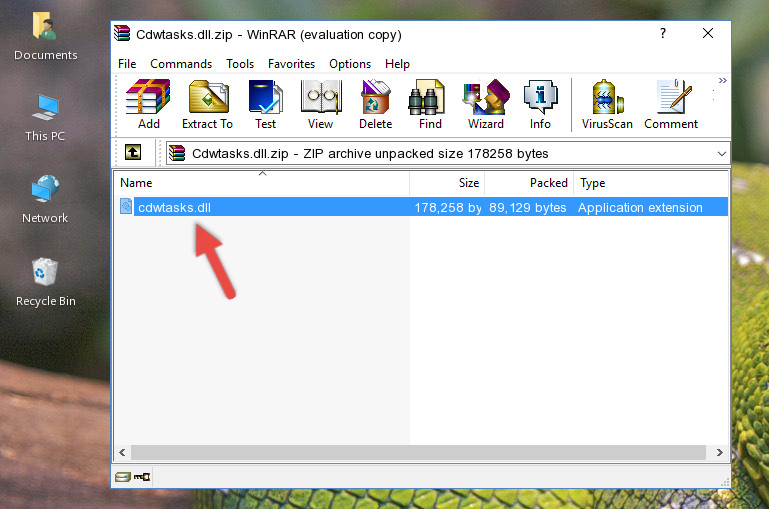Click the Application extension type cell
This screenshot has height=509, width=769.
[640, 207]
